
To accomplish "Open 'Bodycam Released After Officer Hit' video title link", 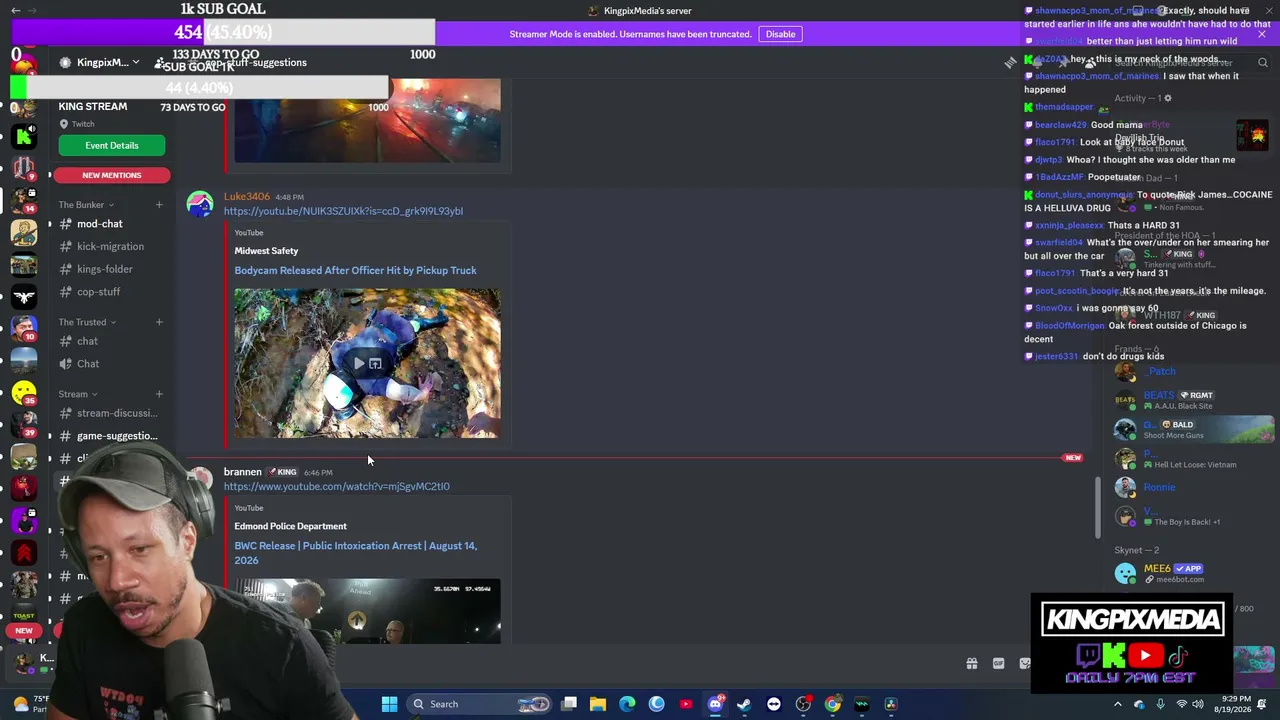I will pos(355,270).
